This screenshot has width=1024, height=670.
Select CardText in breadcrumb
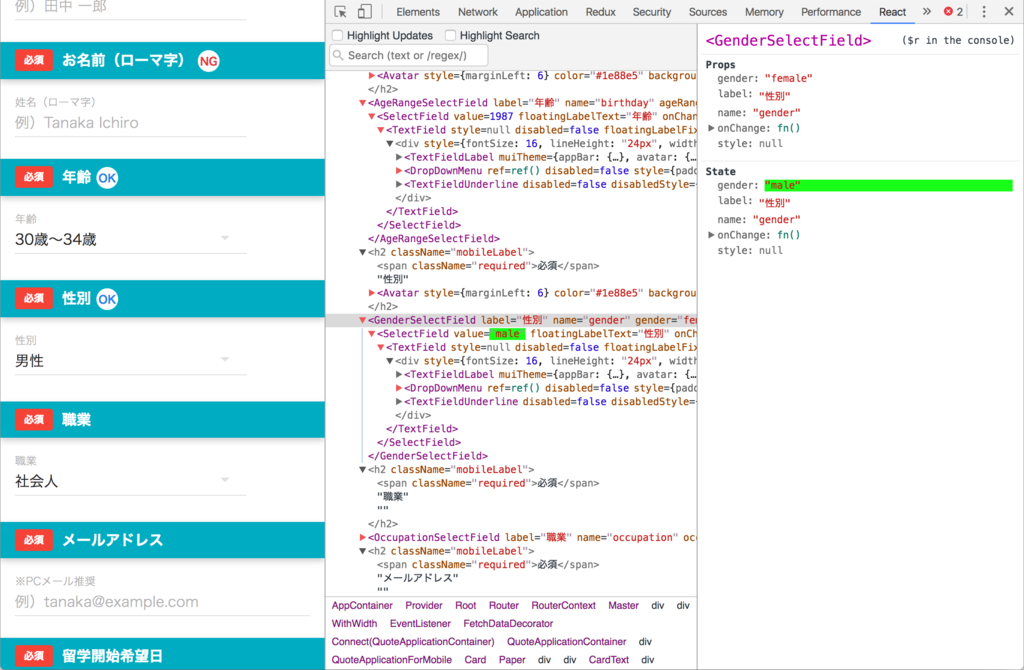[x=609, y=660]
